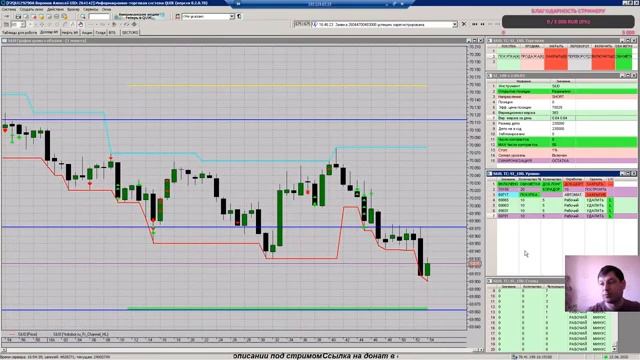Click the red ДОБ.ШОРТ cell in levels table
Viewport: 640px width, 360px height.
(x=573, y=184)
